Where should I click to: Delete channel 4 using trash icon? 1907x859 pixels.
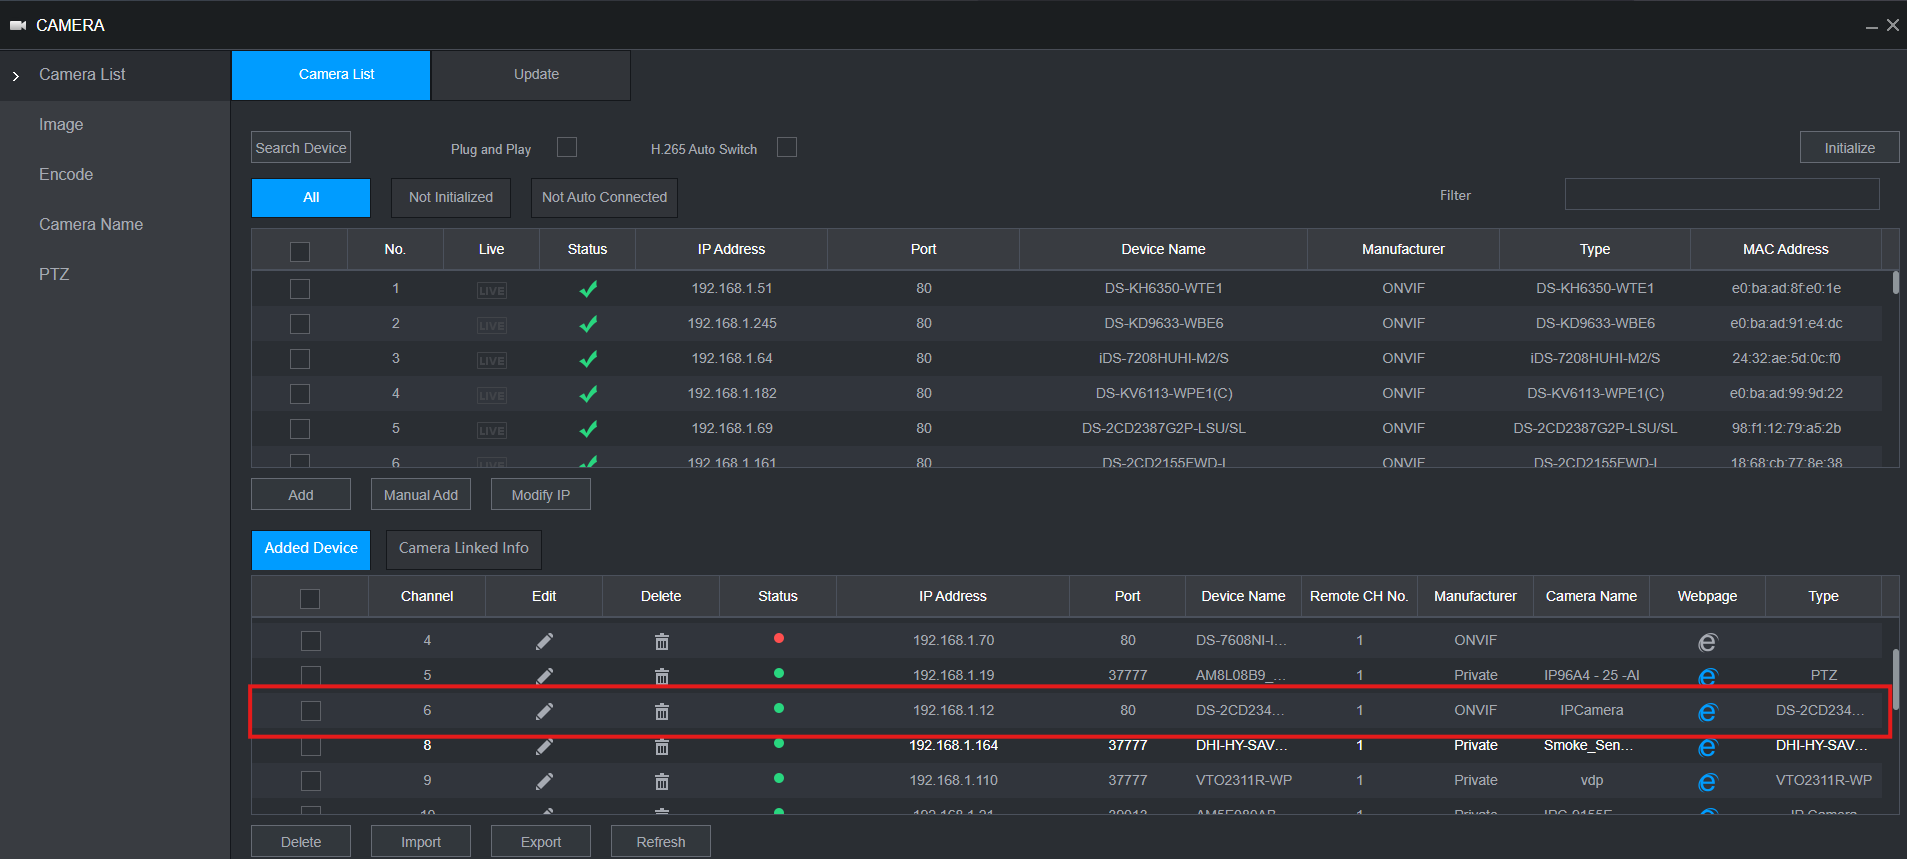661,641
